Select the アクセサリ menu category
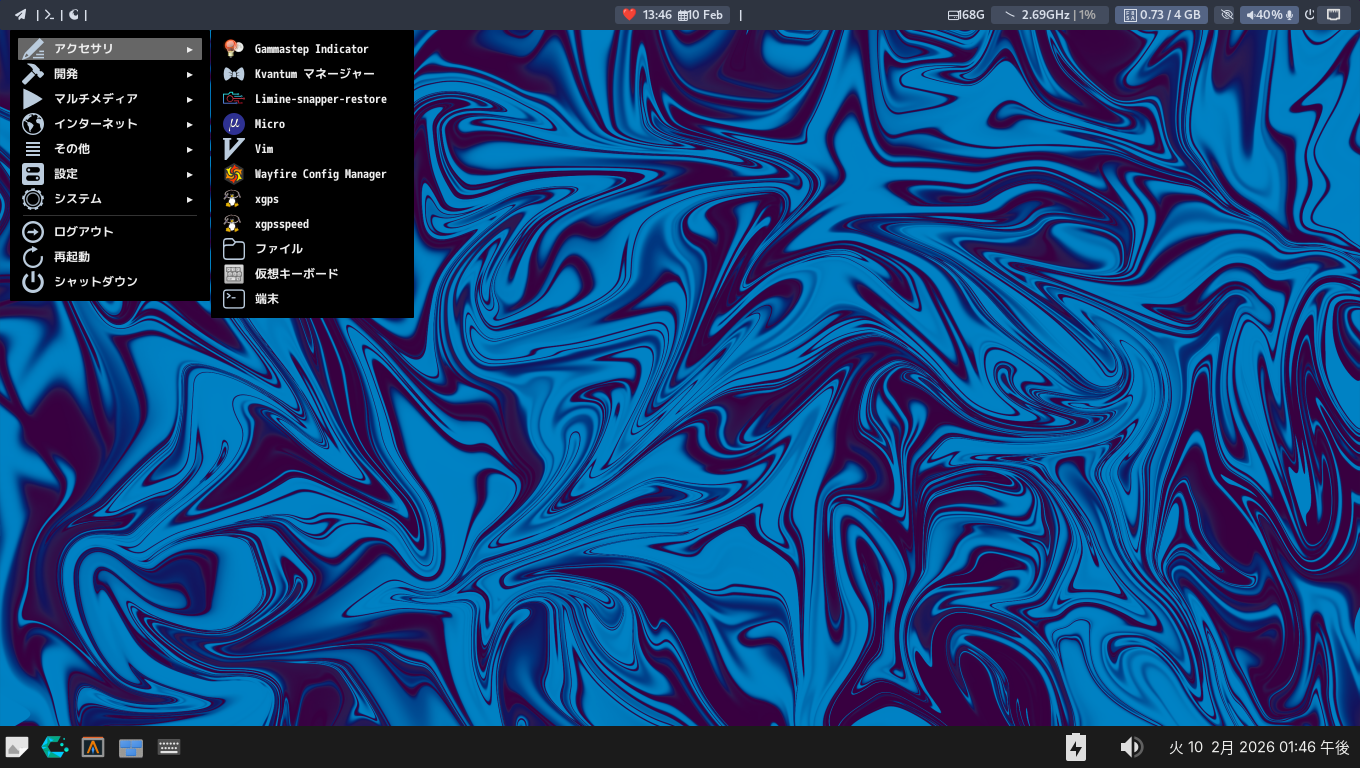 [x=110, y=49]
